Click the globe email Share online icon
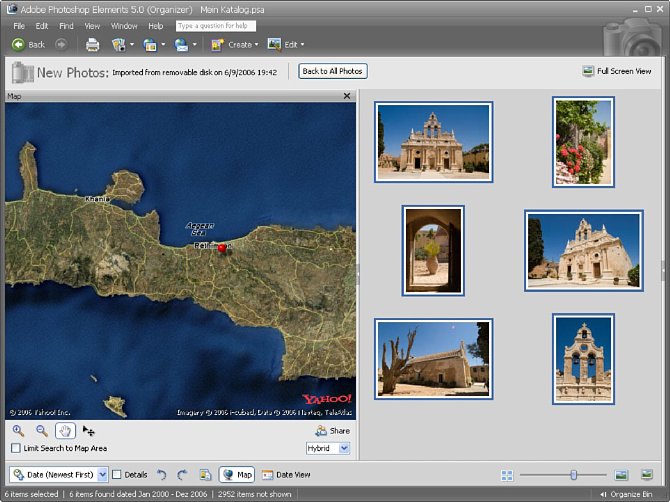 pos(181,44)
